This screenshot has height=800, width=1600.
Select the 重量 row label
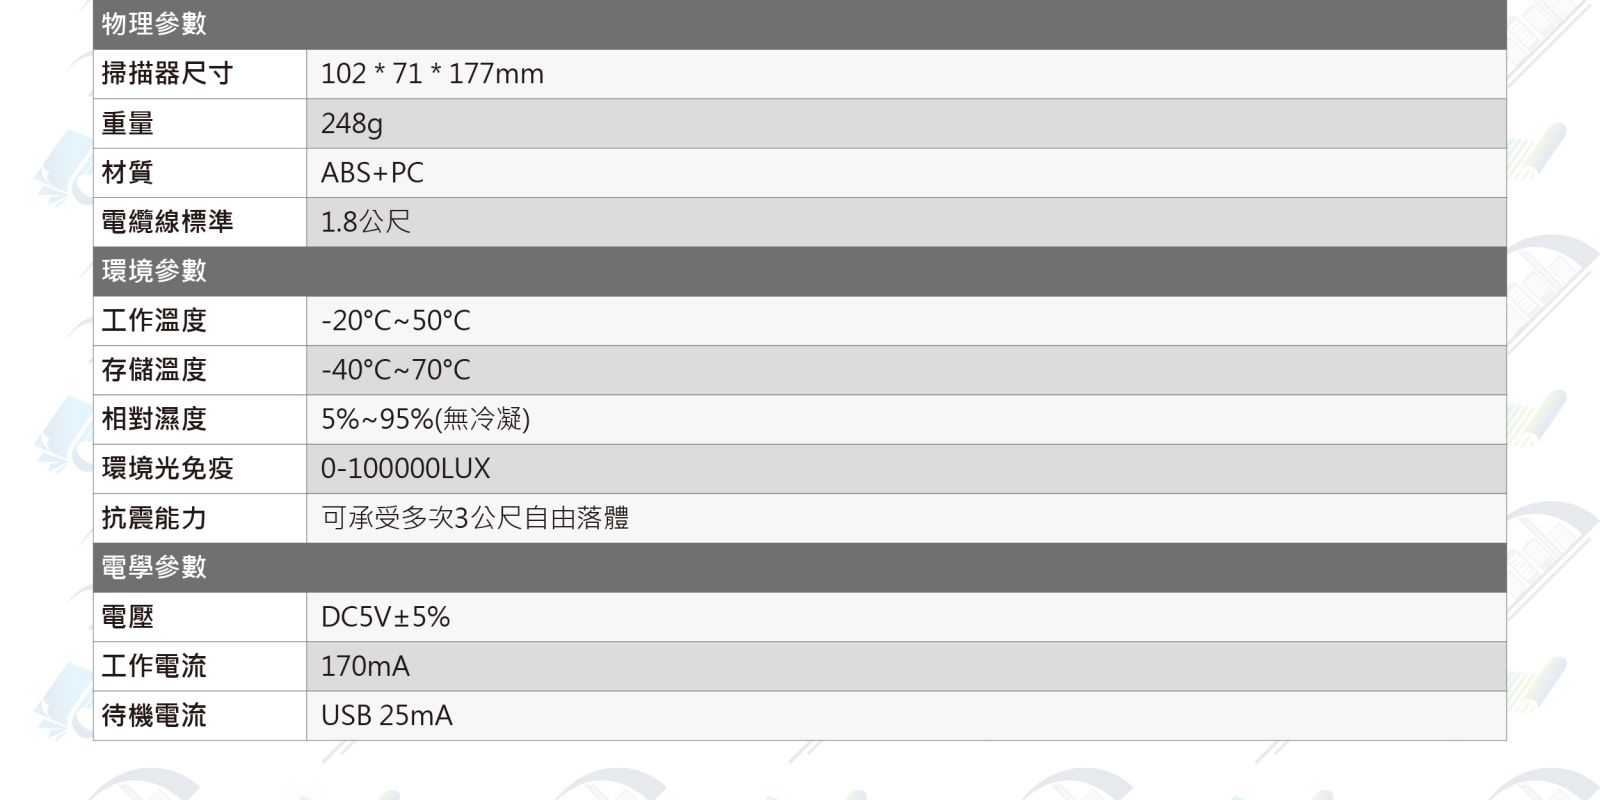(127, 123)
